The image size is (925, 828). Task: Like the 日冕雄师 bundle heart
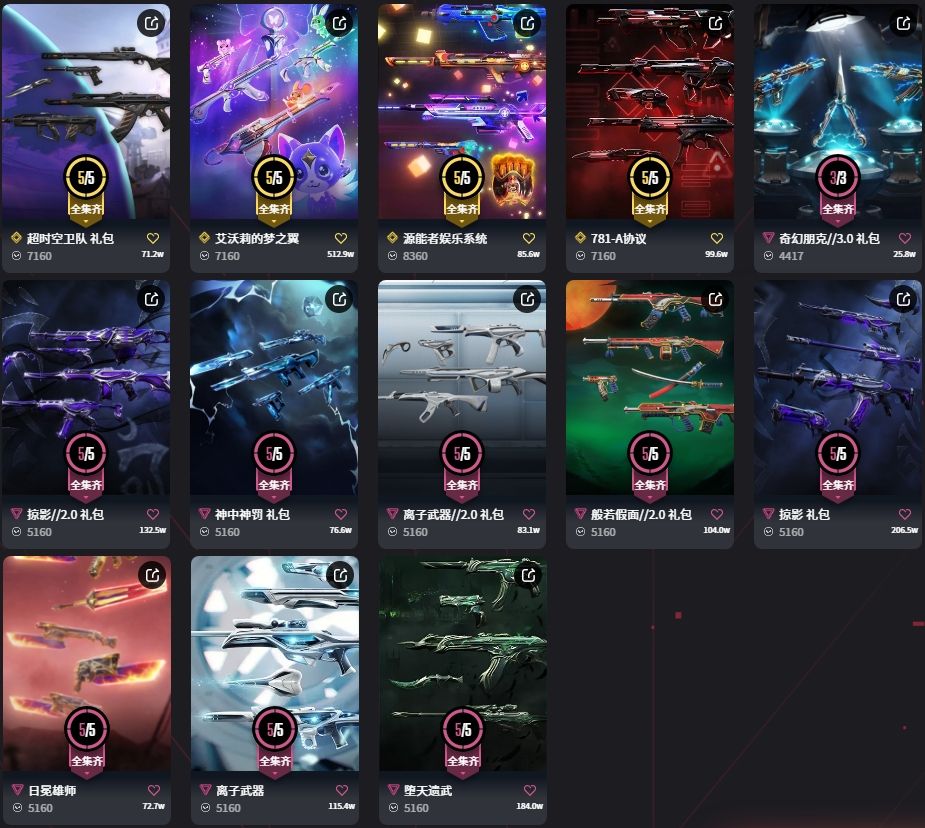tap(154, 790)
